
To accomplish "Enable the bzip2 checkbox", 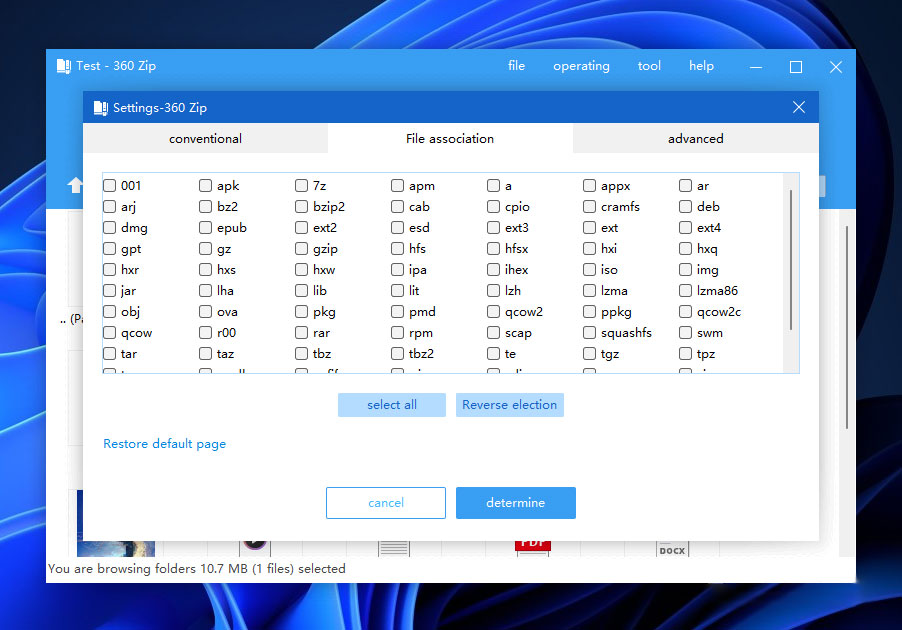I will click(301, 206).
